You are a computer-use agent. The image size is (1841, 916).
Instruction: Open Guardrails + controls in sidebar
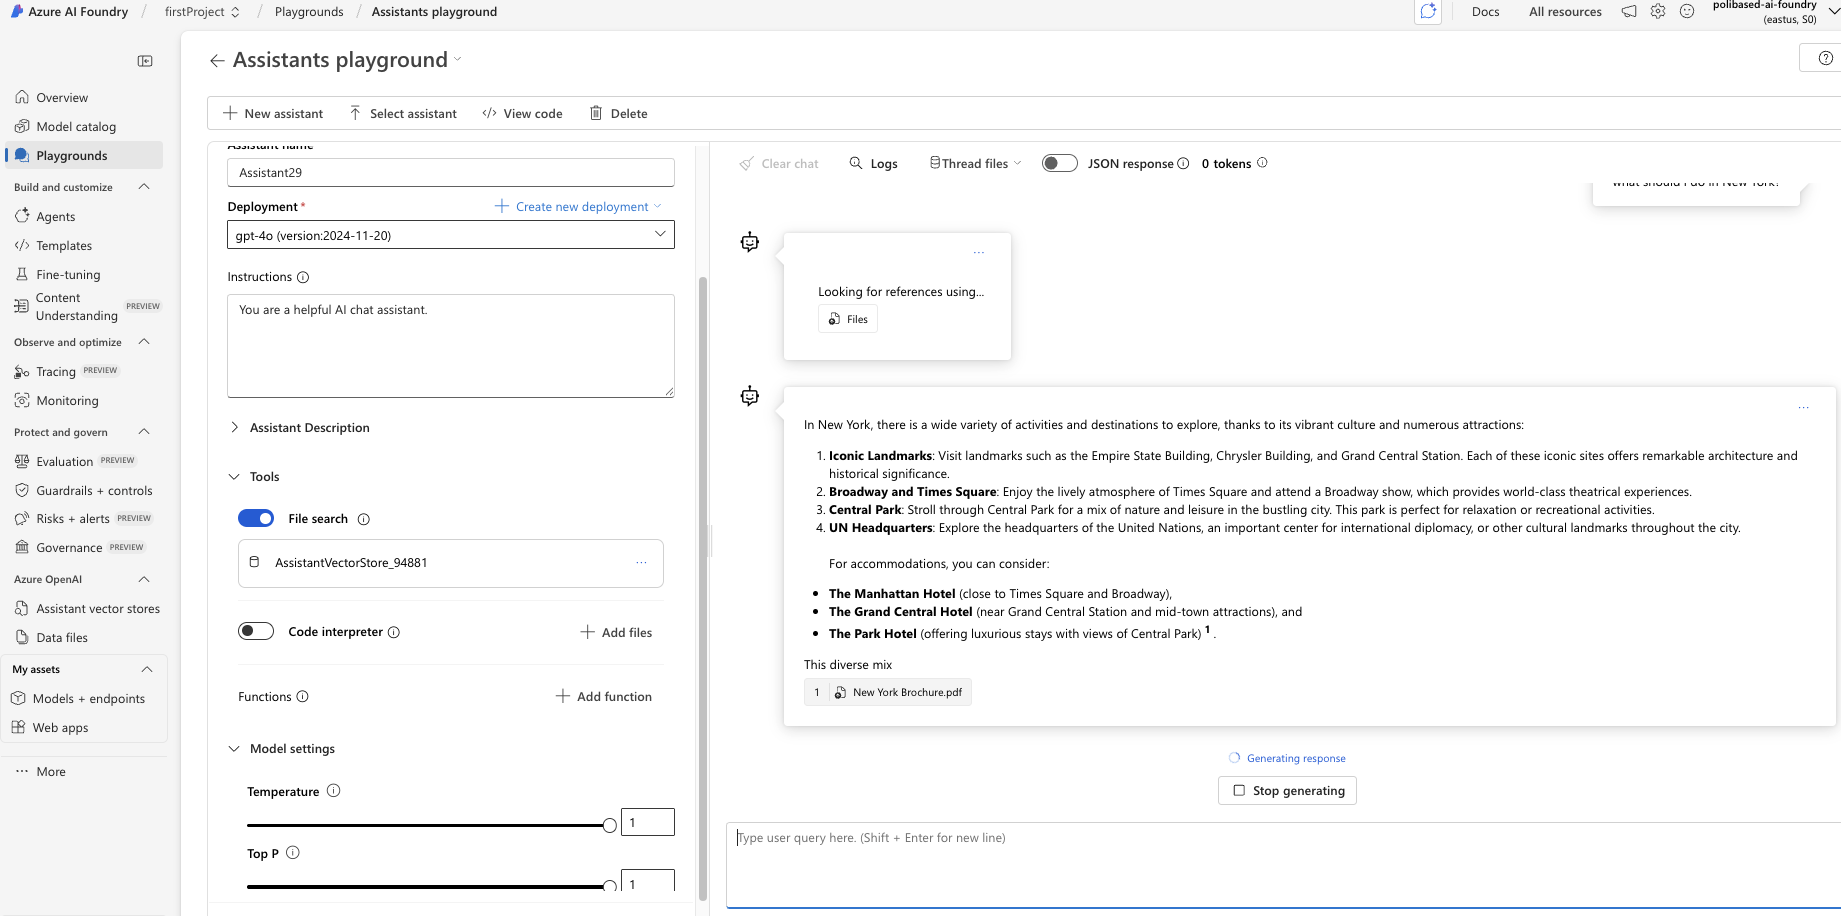94,491
